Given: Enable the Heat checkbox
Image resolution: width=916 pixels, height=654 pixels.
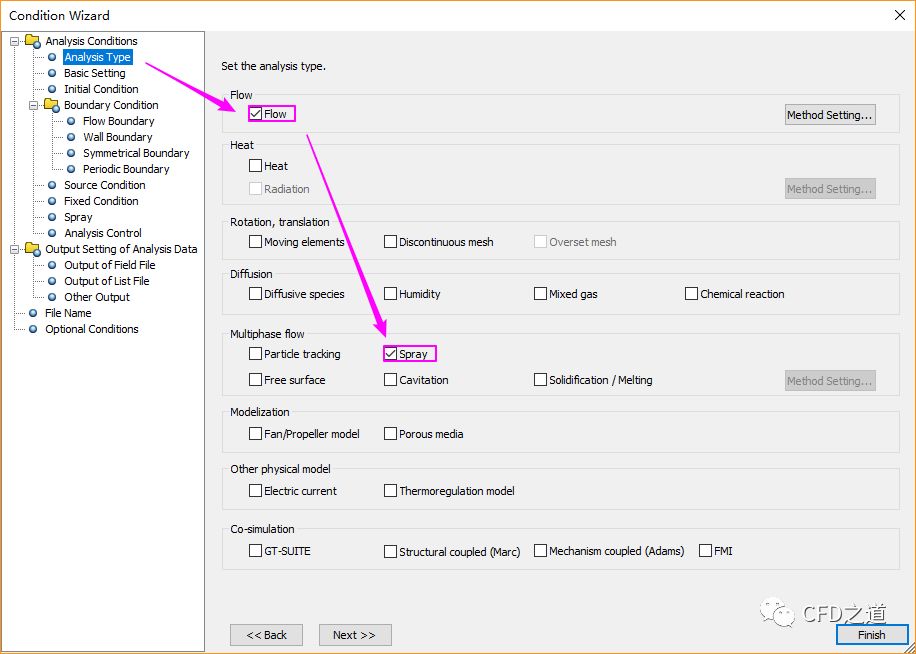Looking at the screenshot, I should click(x=255, y=166).
